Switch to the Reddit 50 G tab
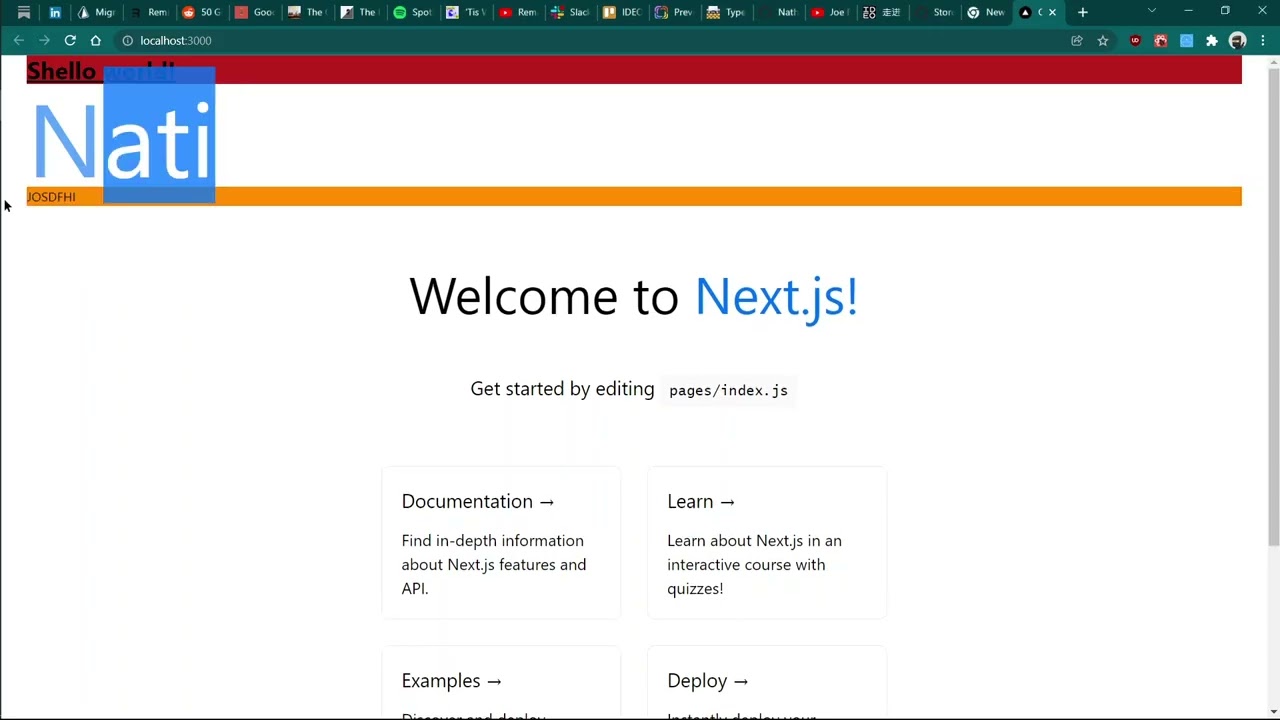 [x=201, y=12]
